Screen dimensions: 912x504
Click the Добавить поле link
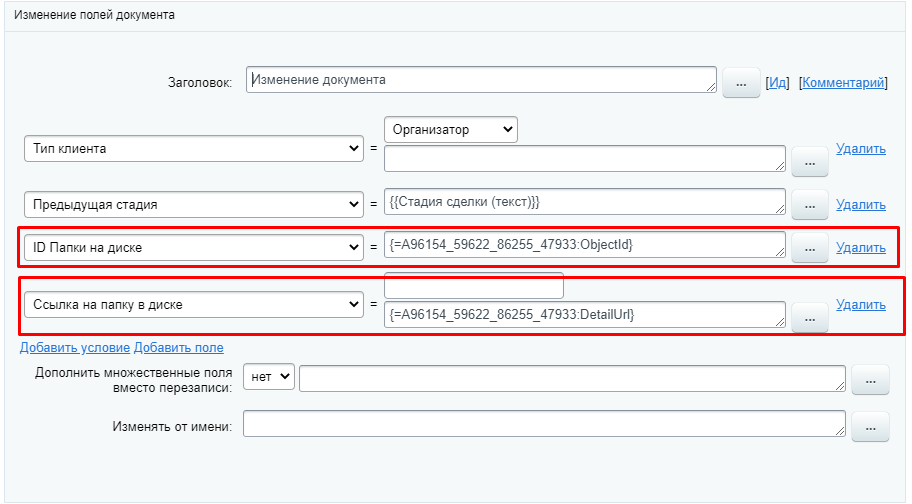click(179, 348)
